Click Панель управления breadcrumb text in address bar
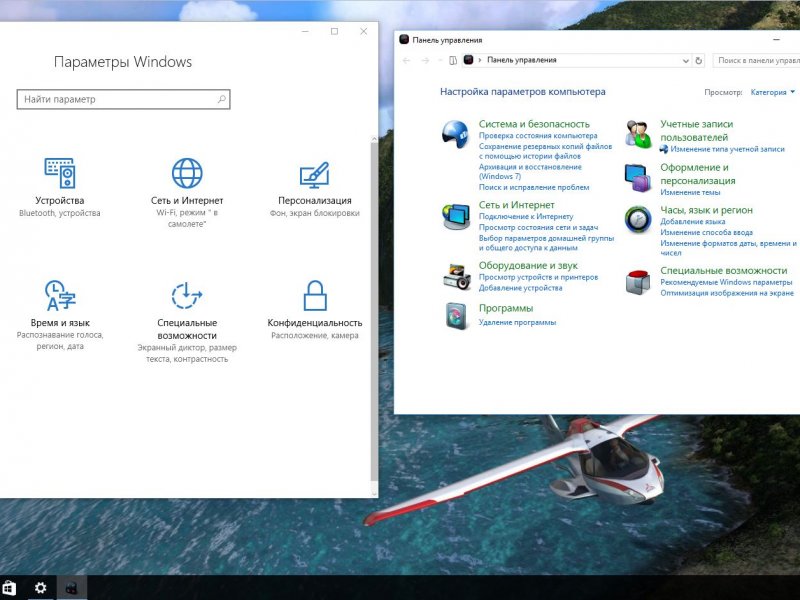This screenshot has width=800, height=600. click(x=521, y=60)
